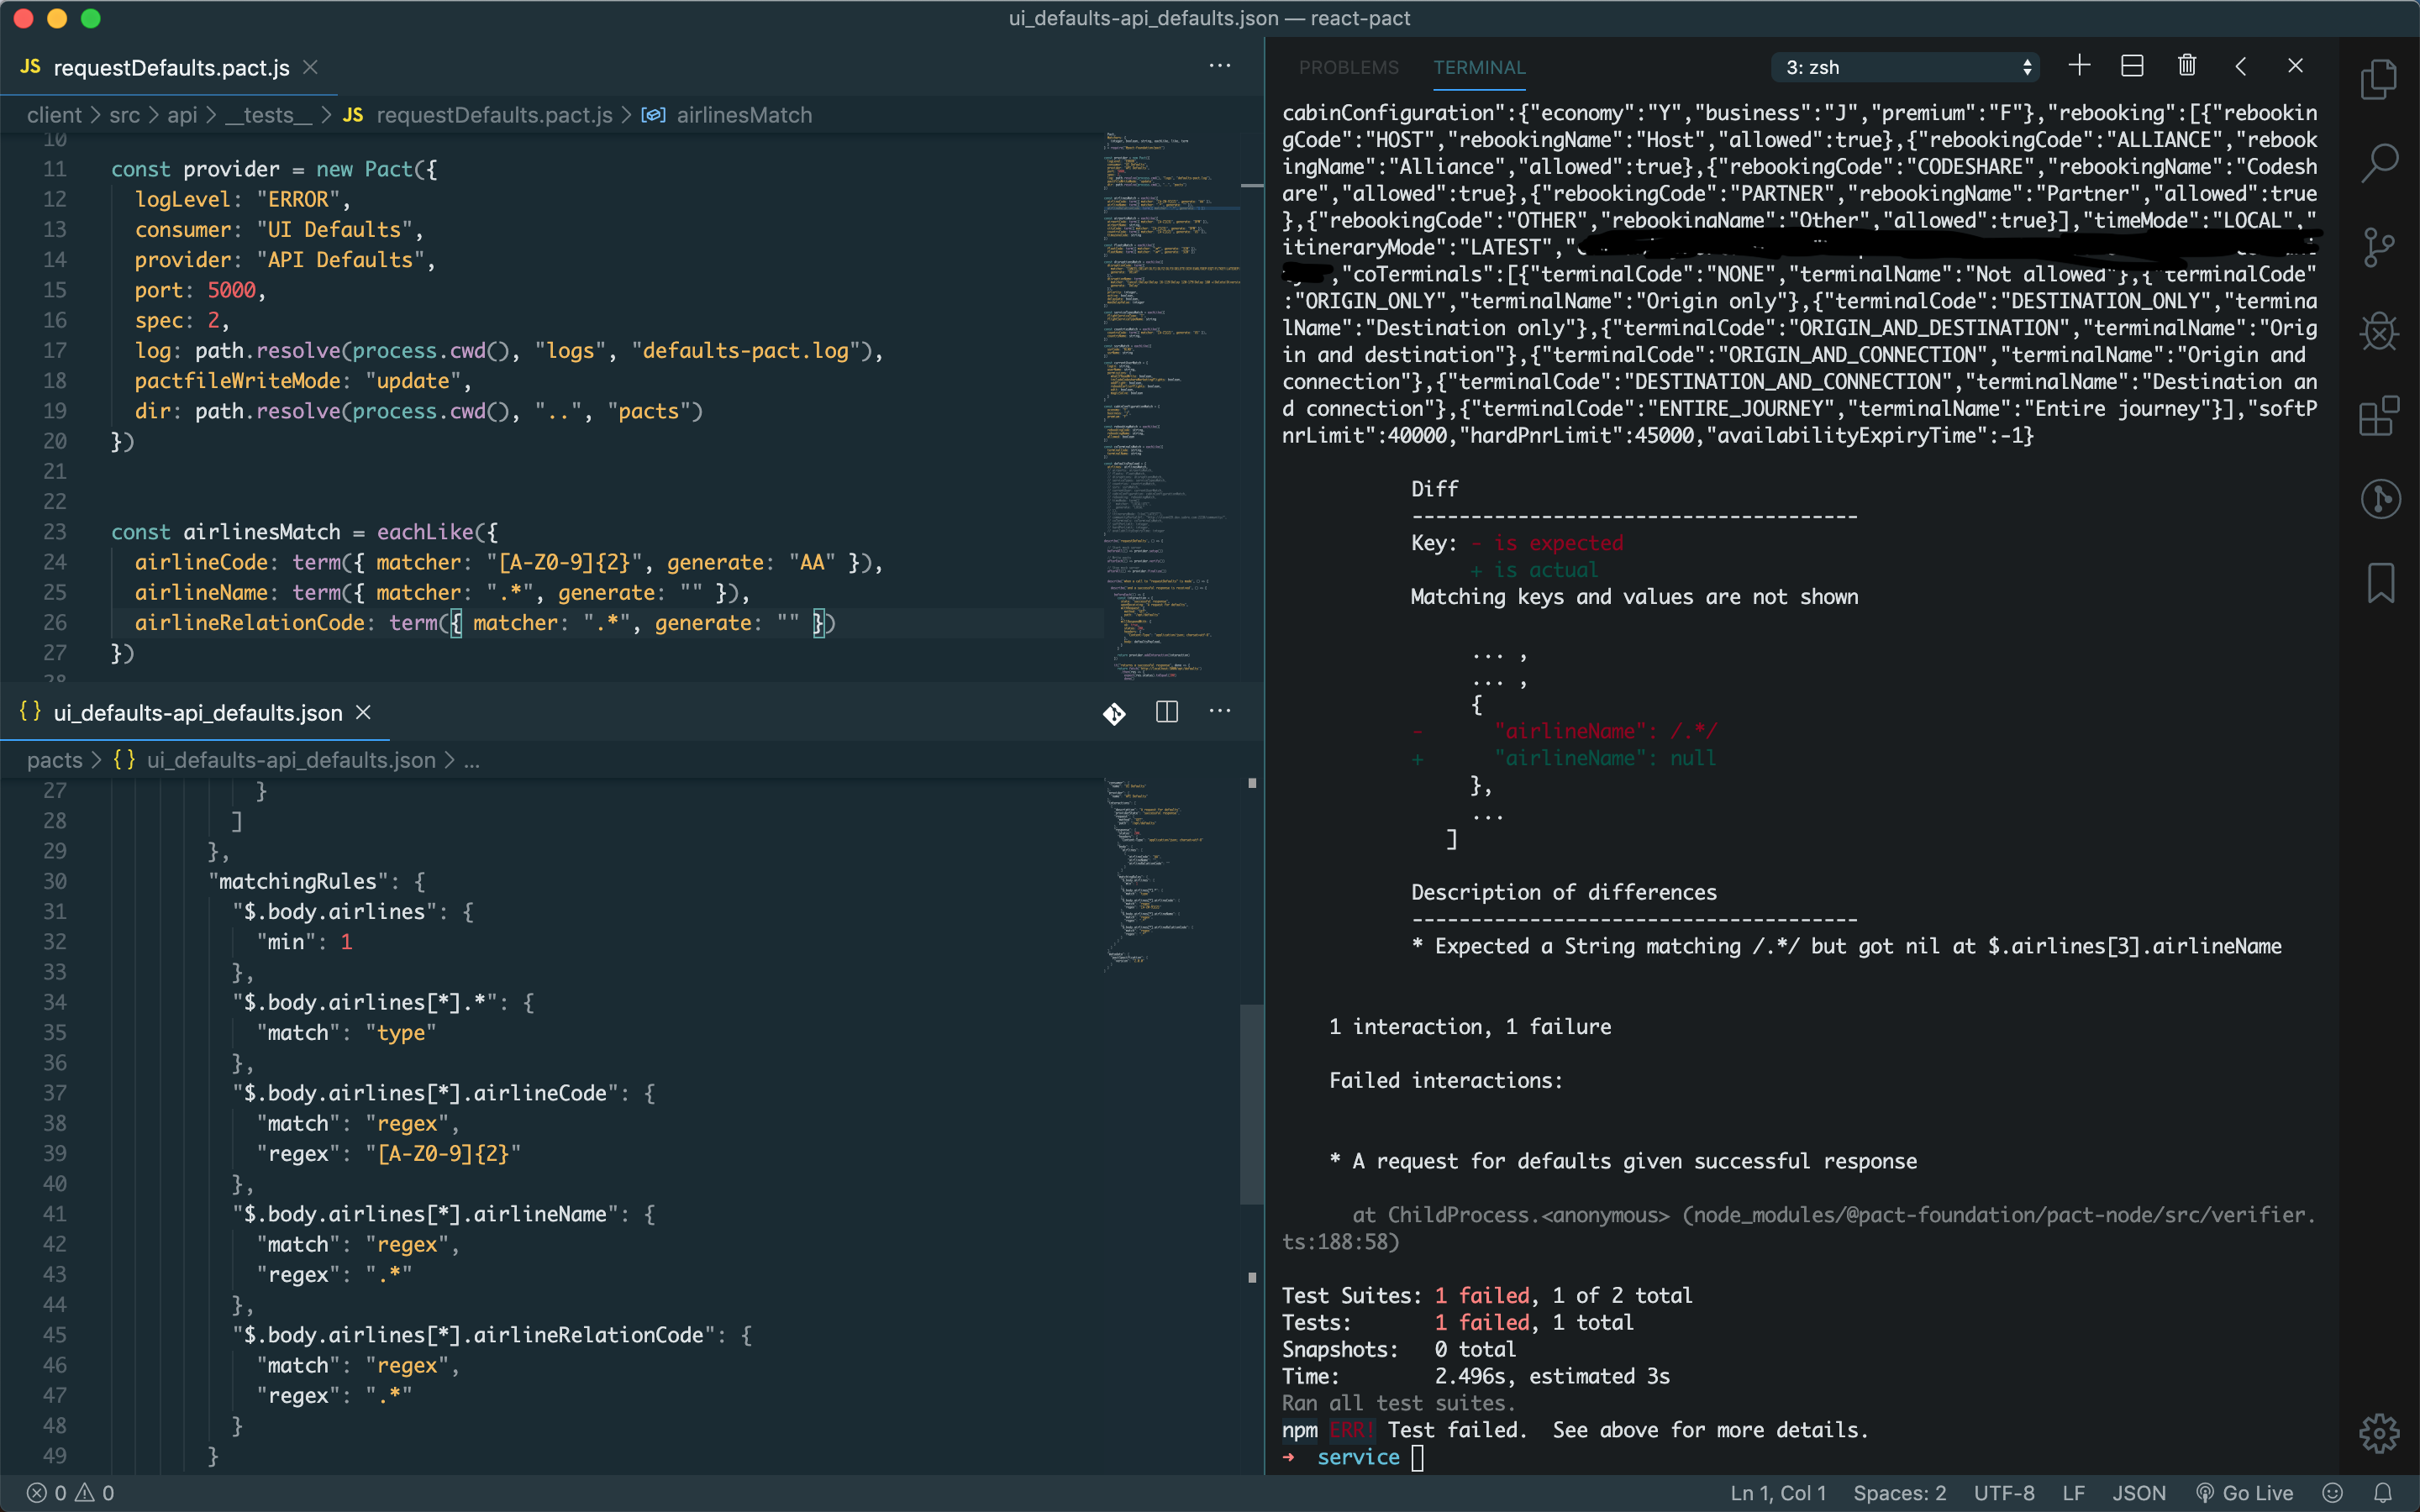Split the terminal panel

click(2132, 66)
